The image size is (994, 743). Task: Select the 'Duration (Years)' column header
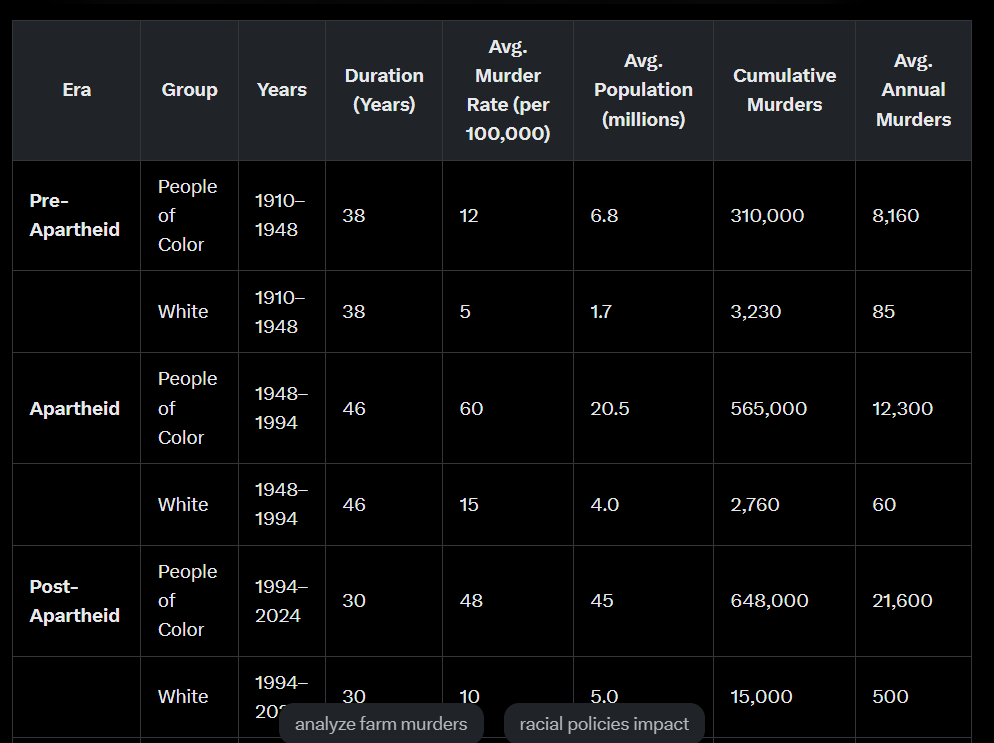[x=384, y=90]
